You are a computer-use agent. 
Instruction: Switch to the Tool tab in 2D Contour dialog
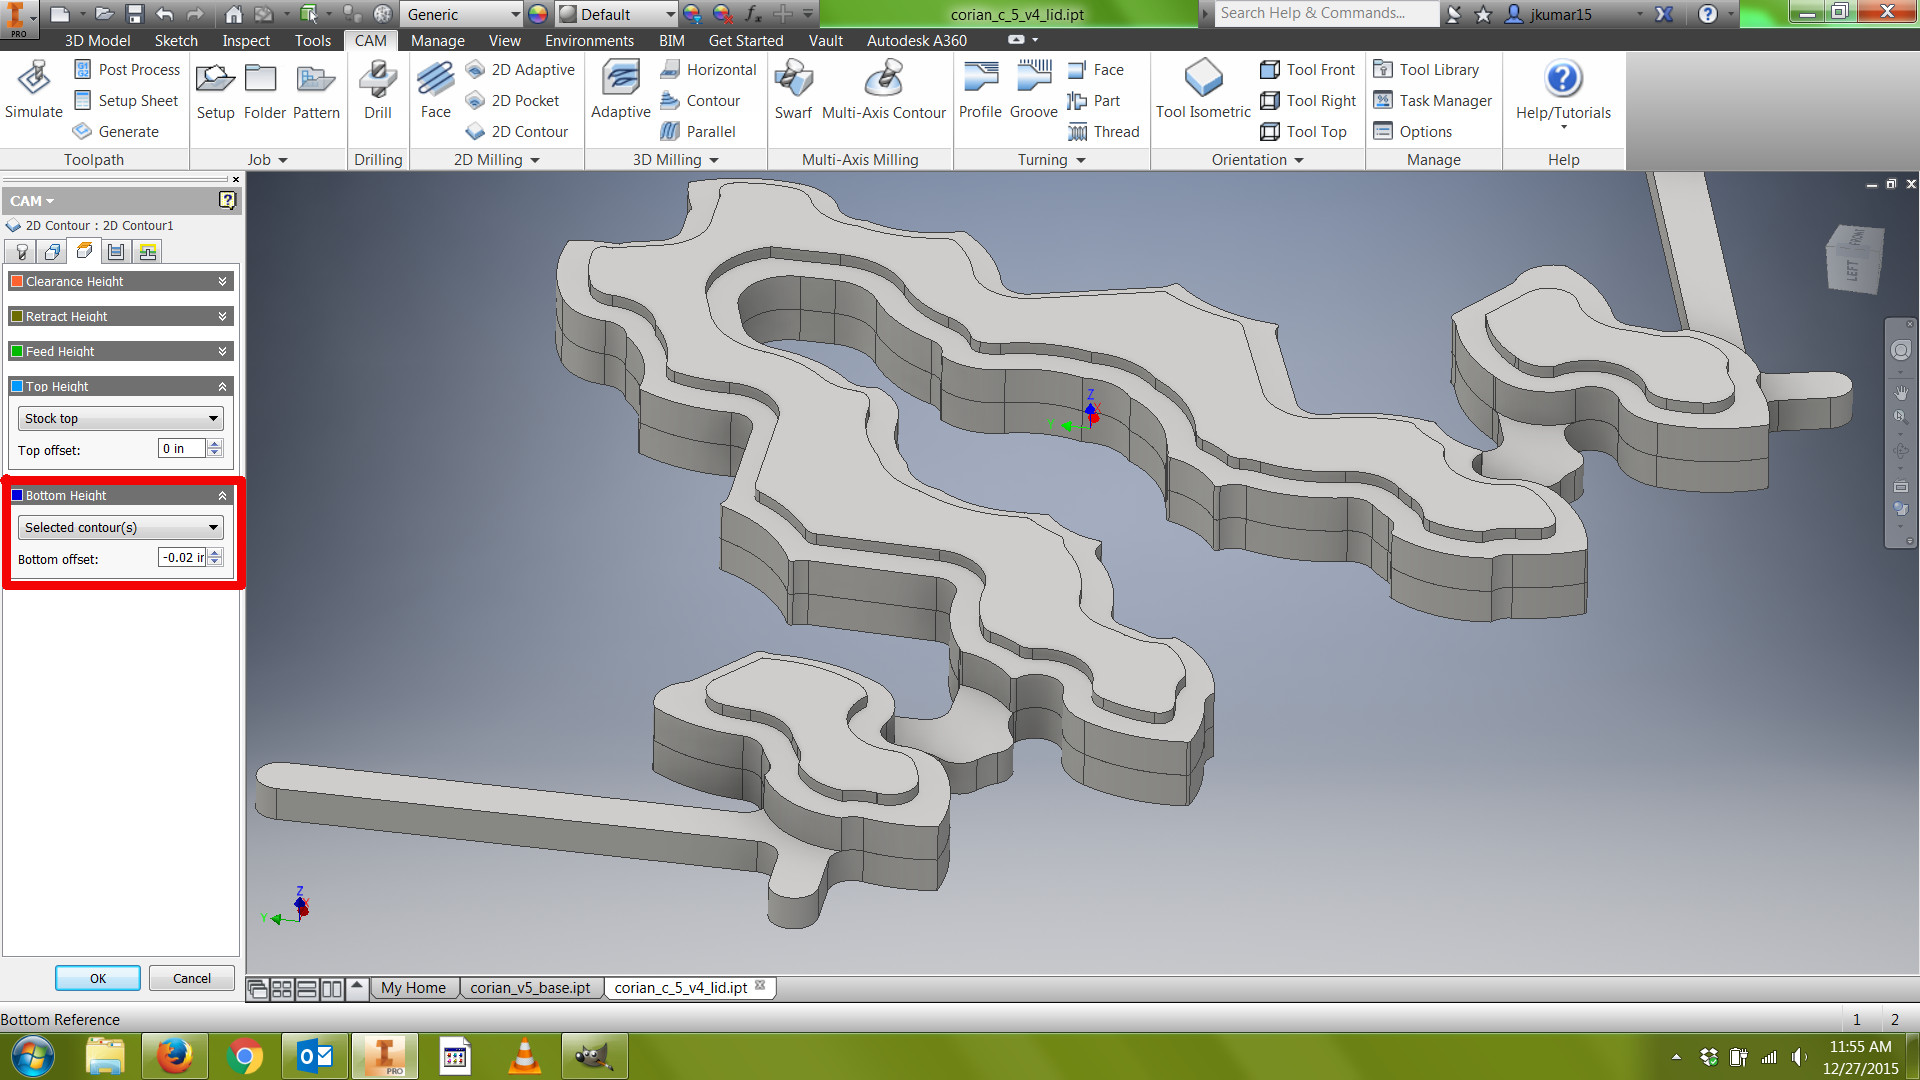(21, 252)
